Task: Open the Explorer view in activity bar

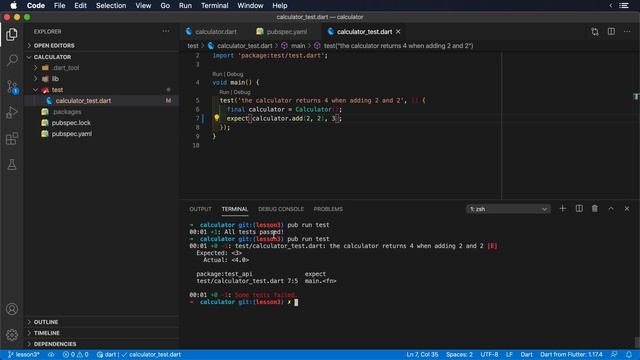Action: coord(12,35)
